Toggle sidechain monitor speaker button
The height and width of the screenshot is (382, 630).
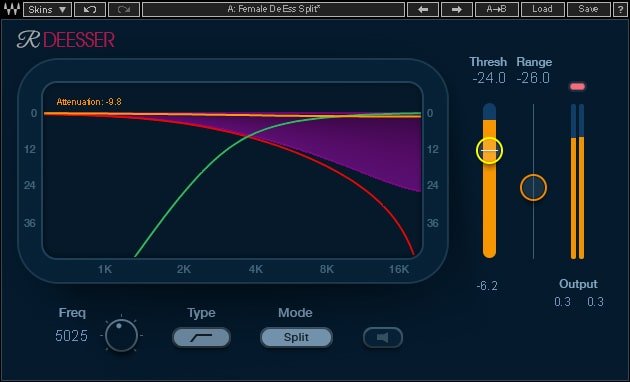[382, 337]
